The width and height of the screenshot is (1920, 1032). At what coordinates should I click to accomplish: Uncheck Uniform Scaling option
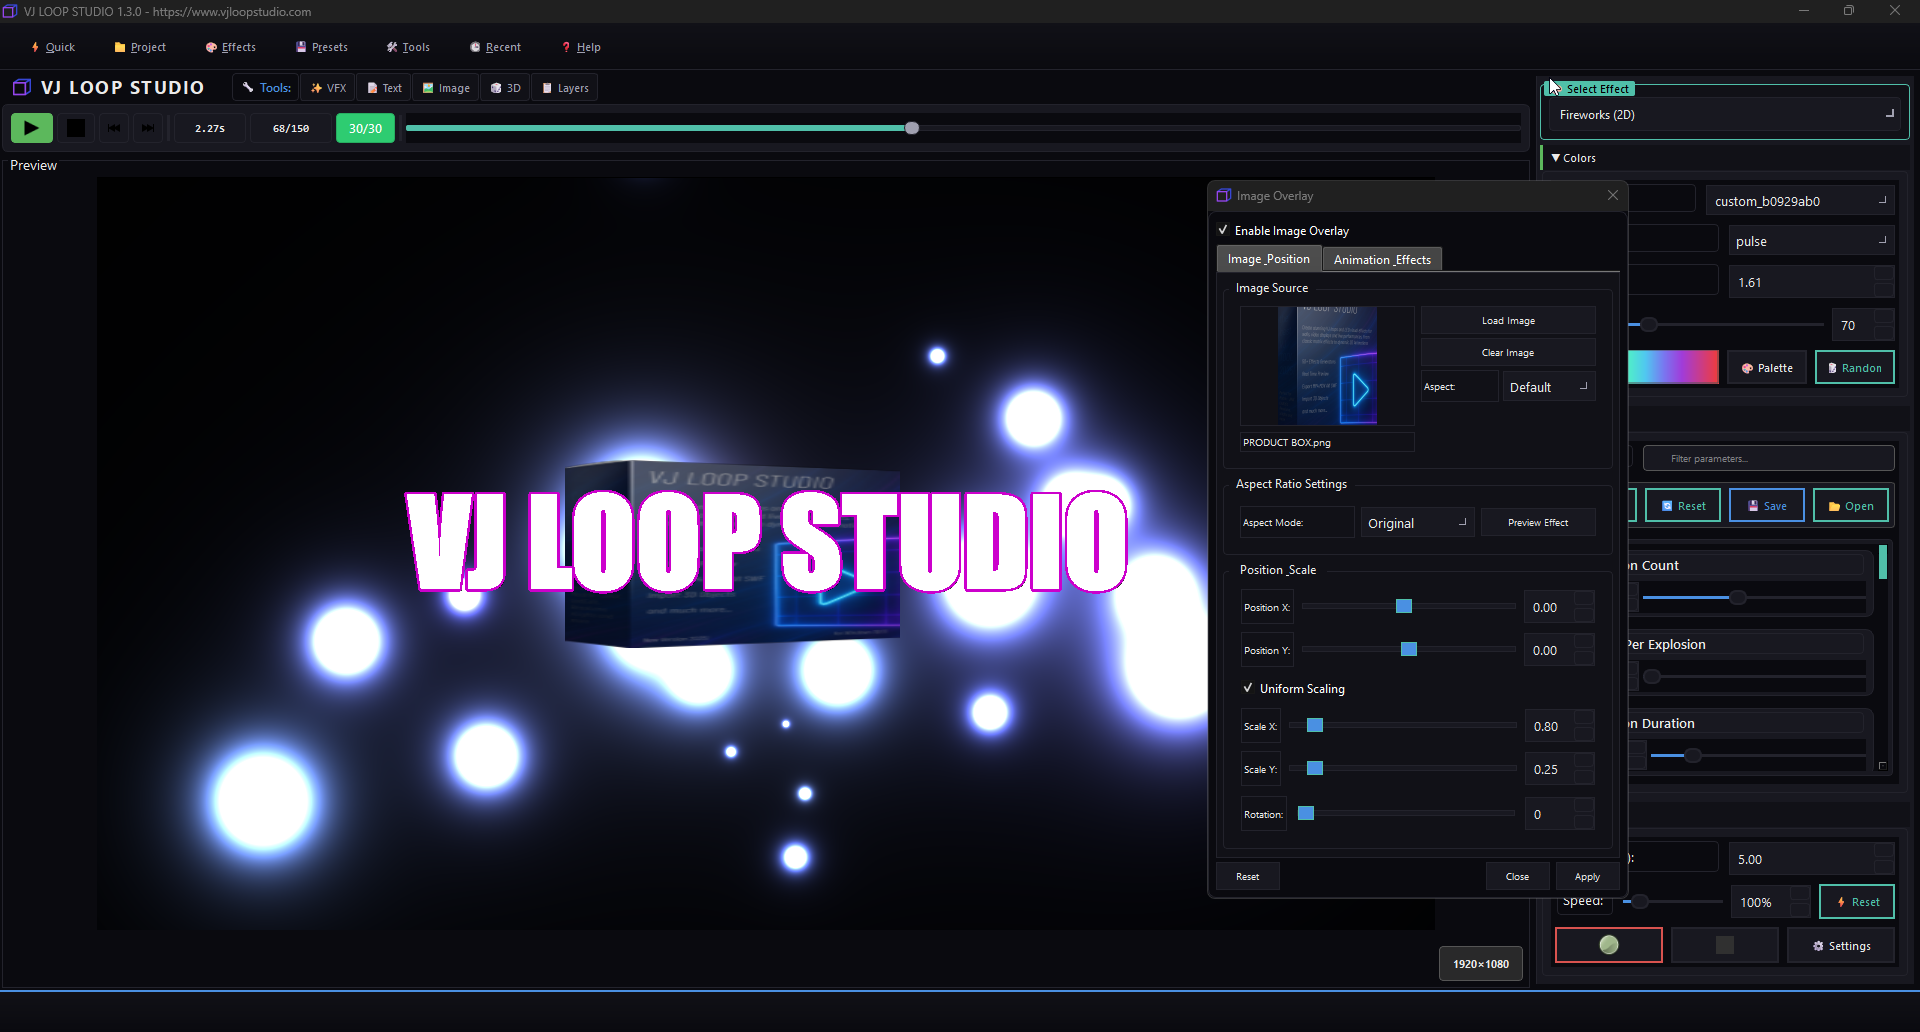(1248, 688)
